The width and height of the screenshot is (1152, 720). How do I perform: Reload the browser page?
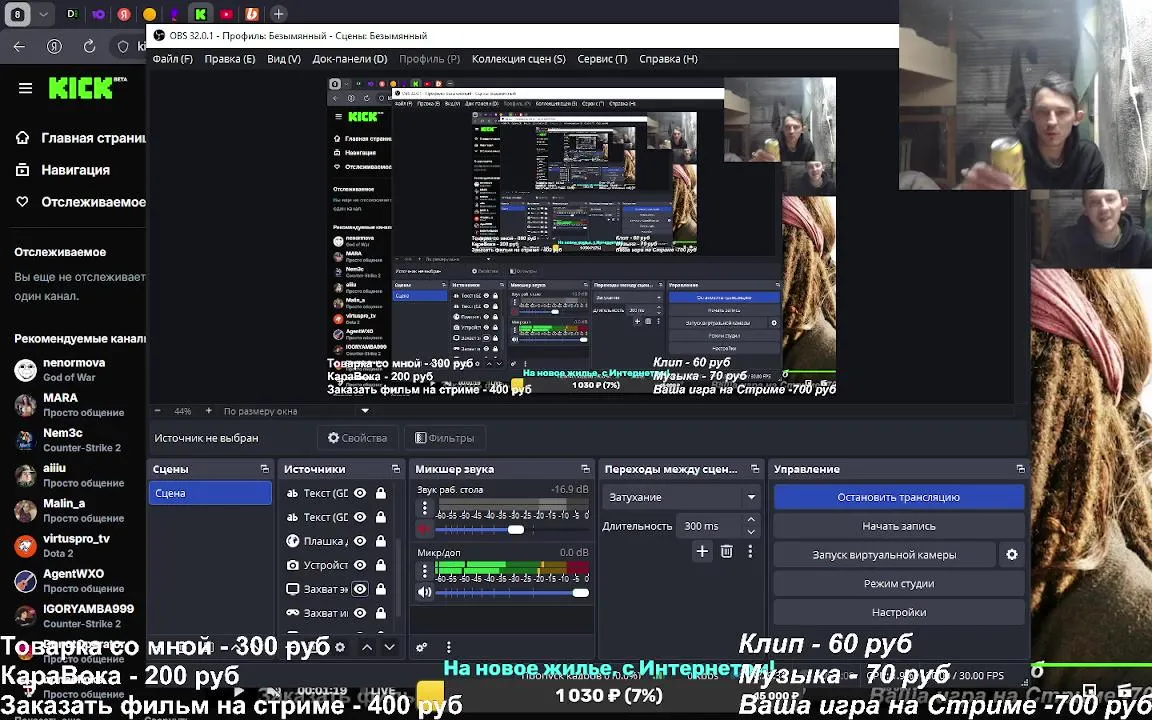coord(89,46)
